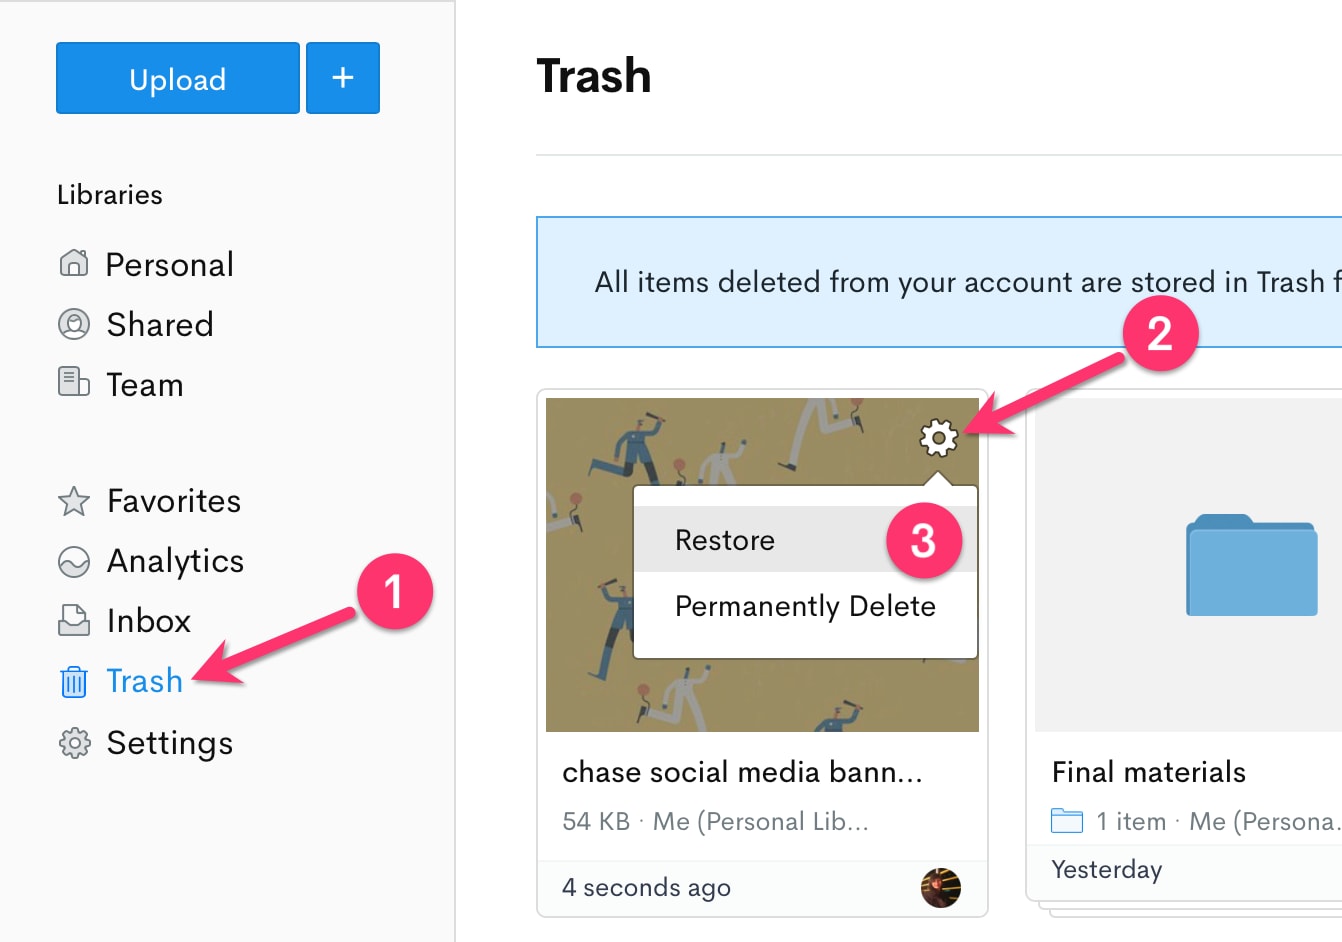Choose Restore from the open menu
The image size is (1342, 942).
point(725,540)
